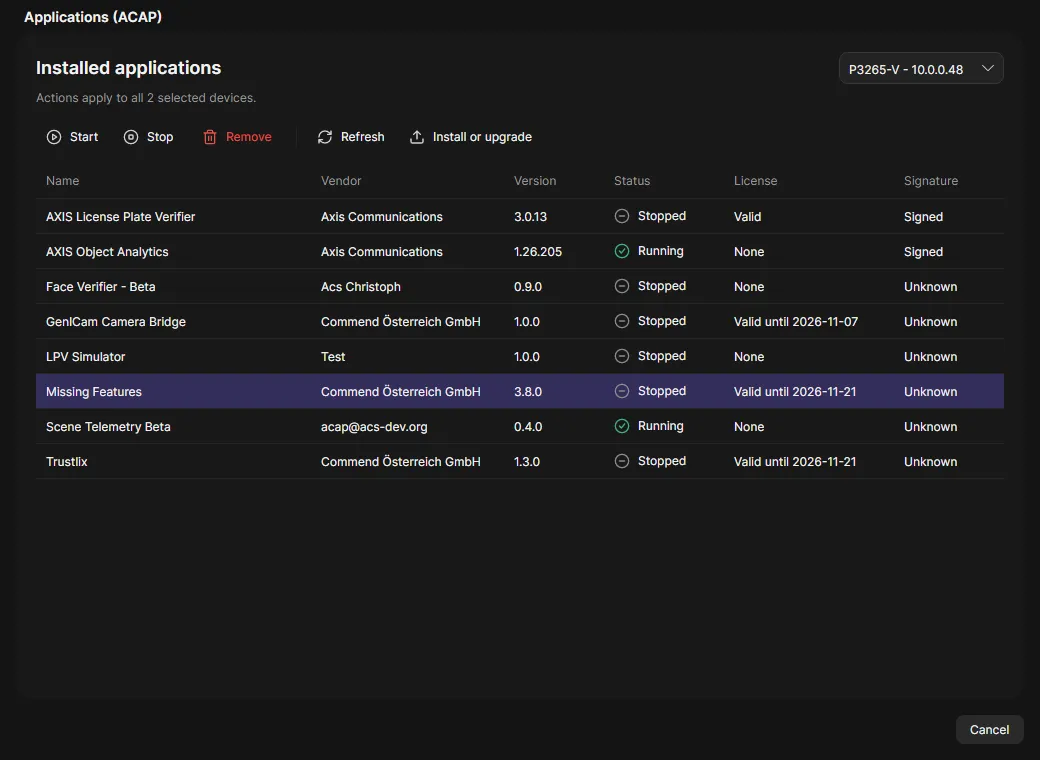The height and width of the screenshot is (760, 1040).
Task: Sort by the Version column header
Action: pyautogui.click(x=535, y=181)
